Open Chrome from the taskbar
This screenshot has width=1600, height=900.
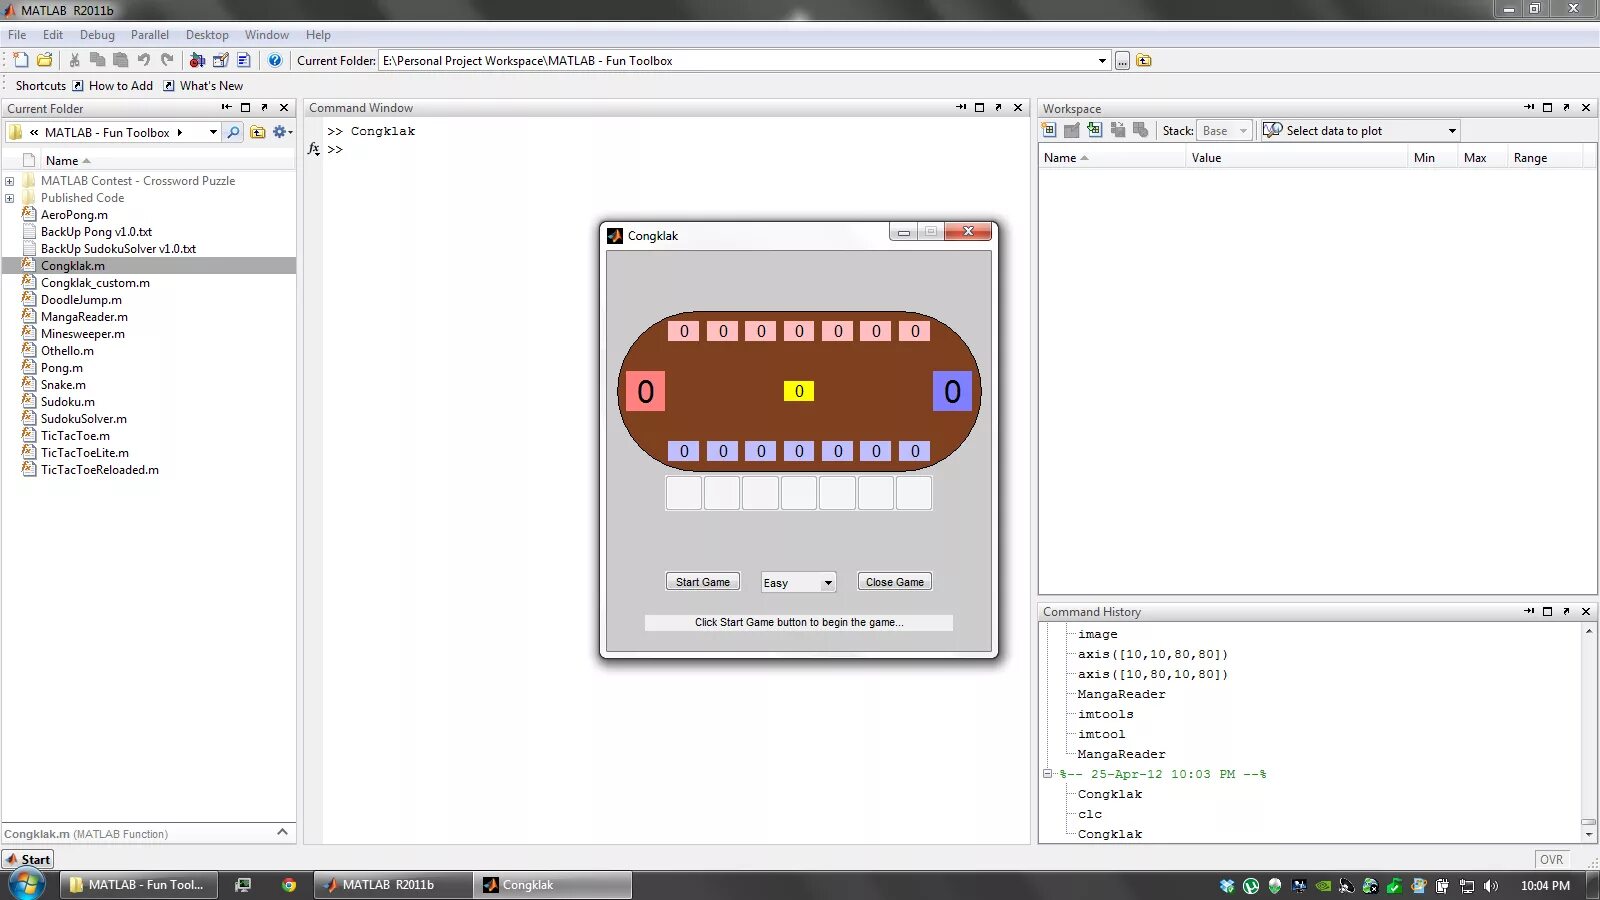(289, 885)
